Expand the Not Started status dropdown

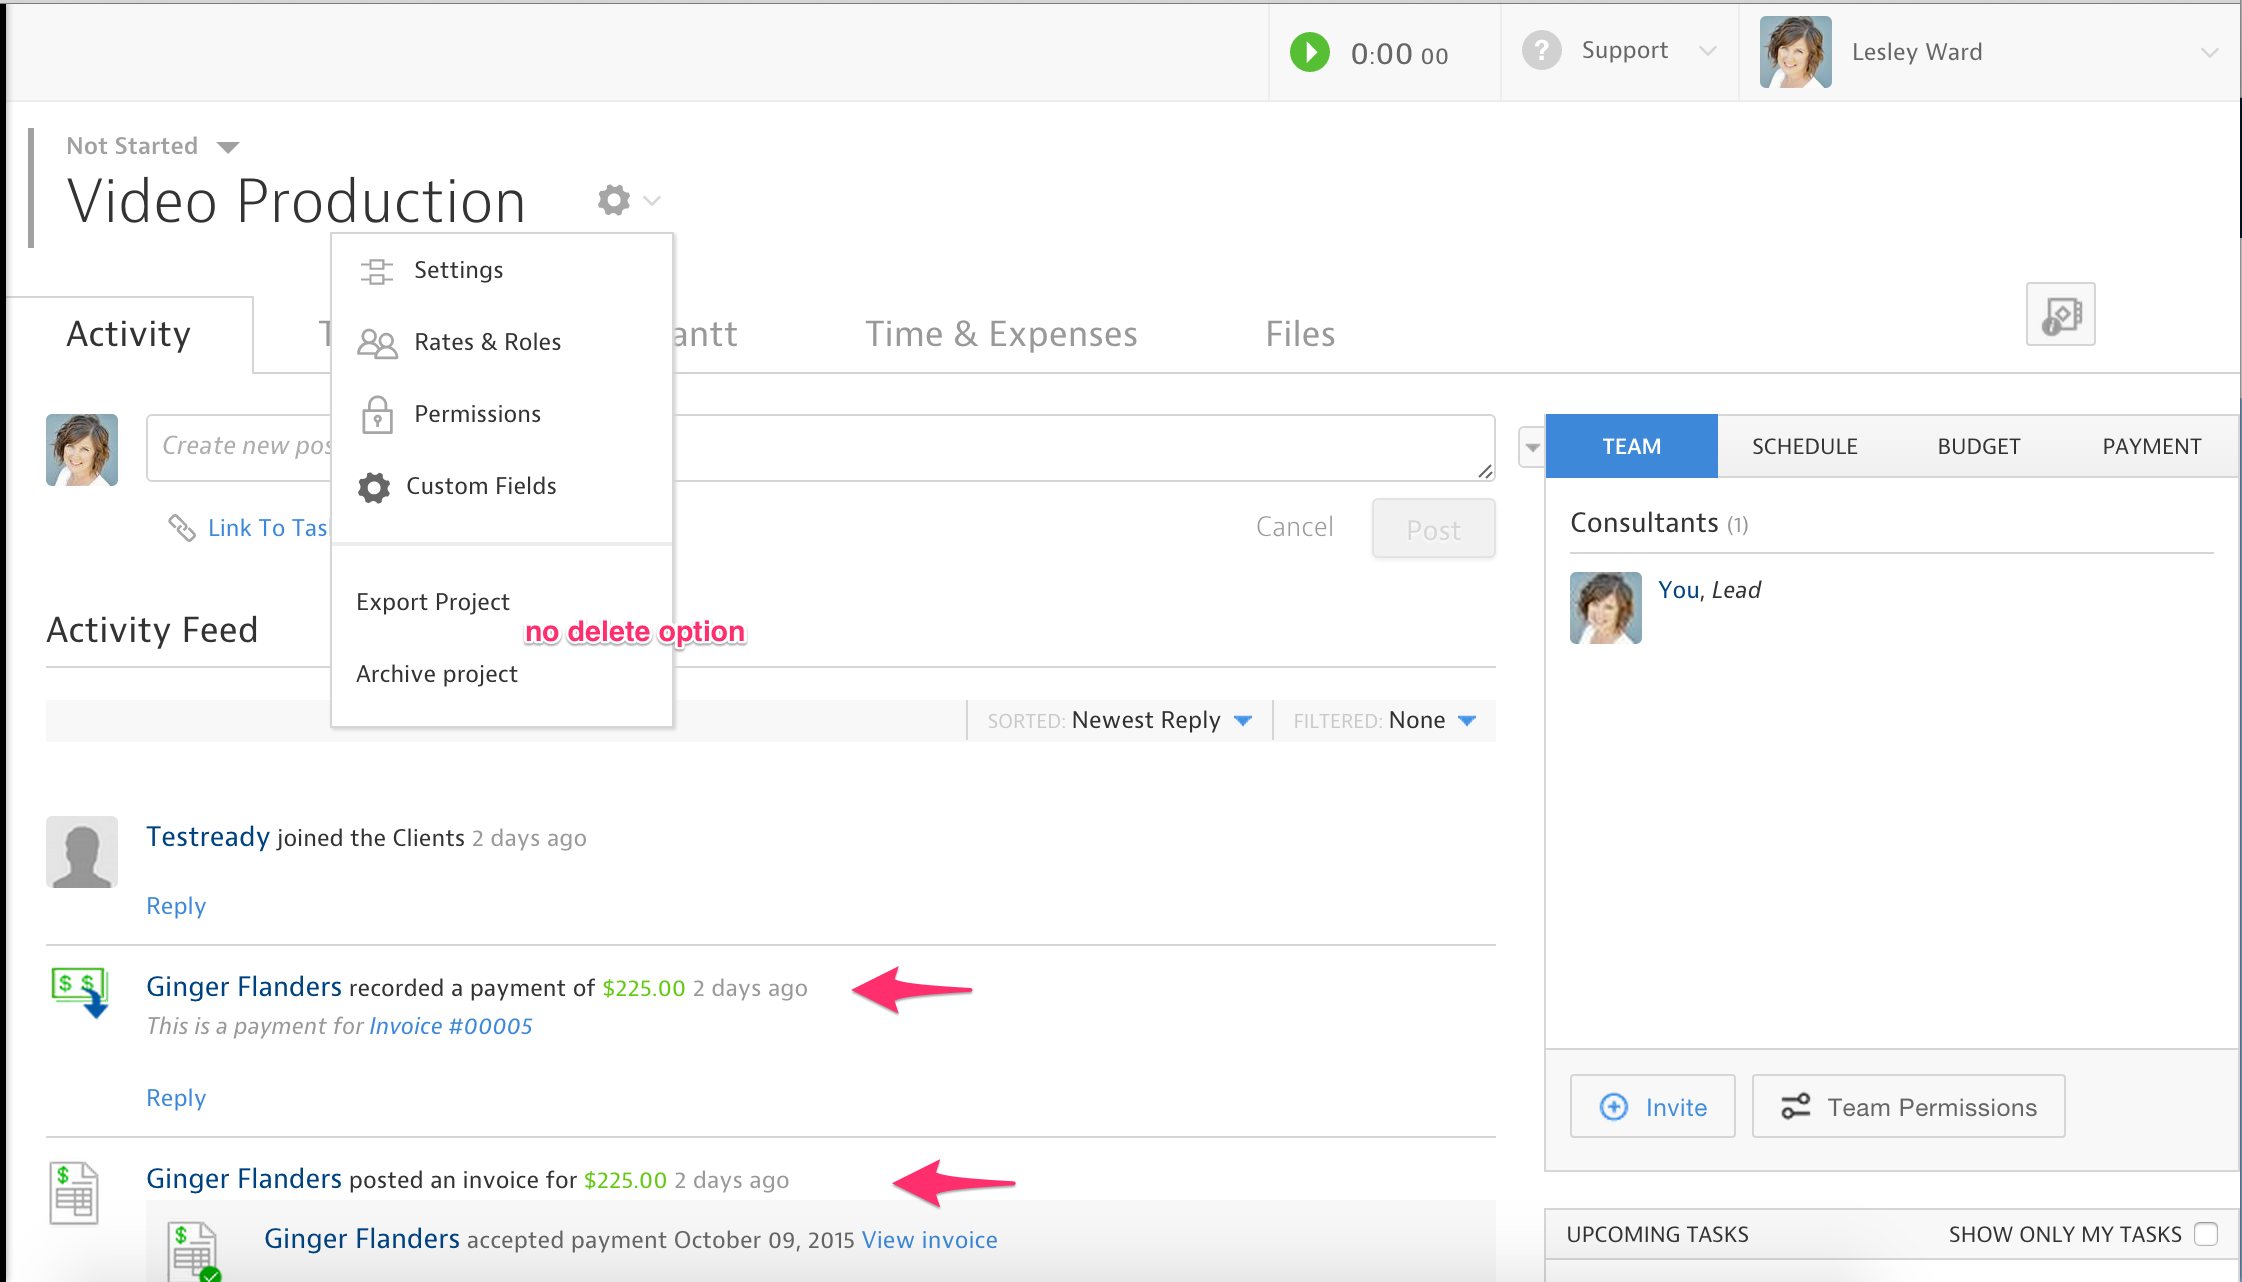pos(228,147)
